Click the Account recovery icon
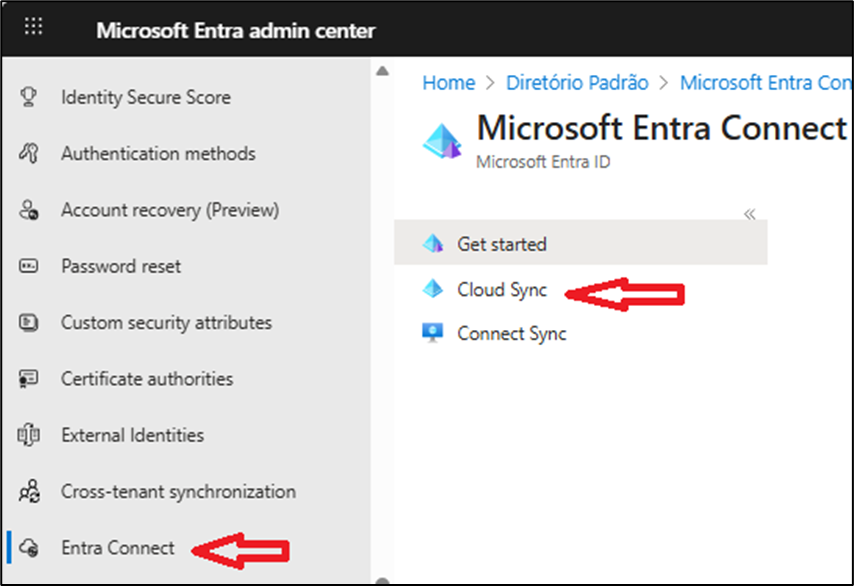This screenshot has width=854, height=586. pos(29,210)
